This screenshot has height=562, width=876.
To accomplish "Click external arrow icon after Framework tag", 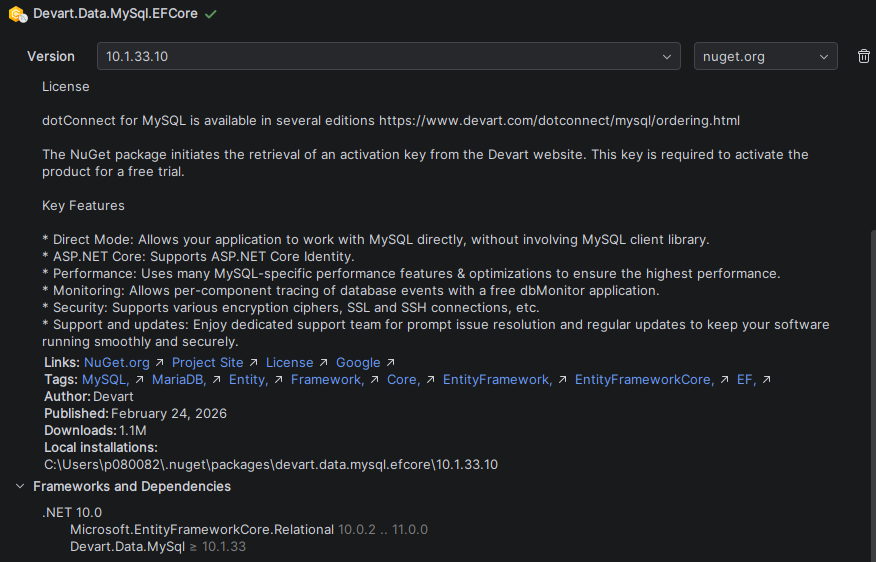I will (374, 380).
